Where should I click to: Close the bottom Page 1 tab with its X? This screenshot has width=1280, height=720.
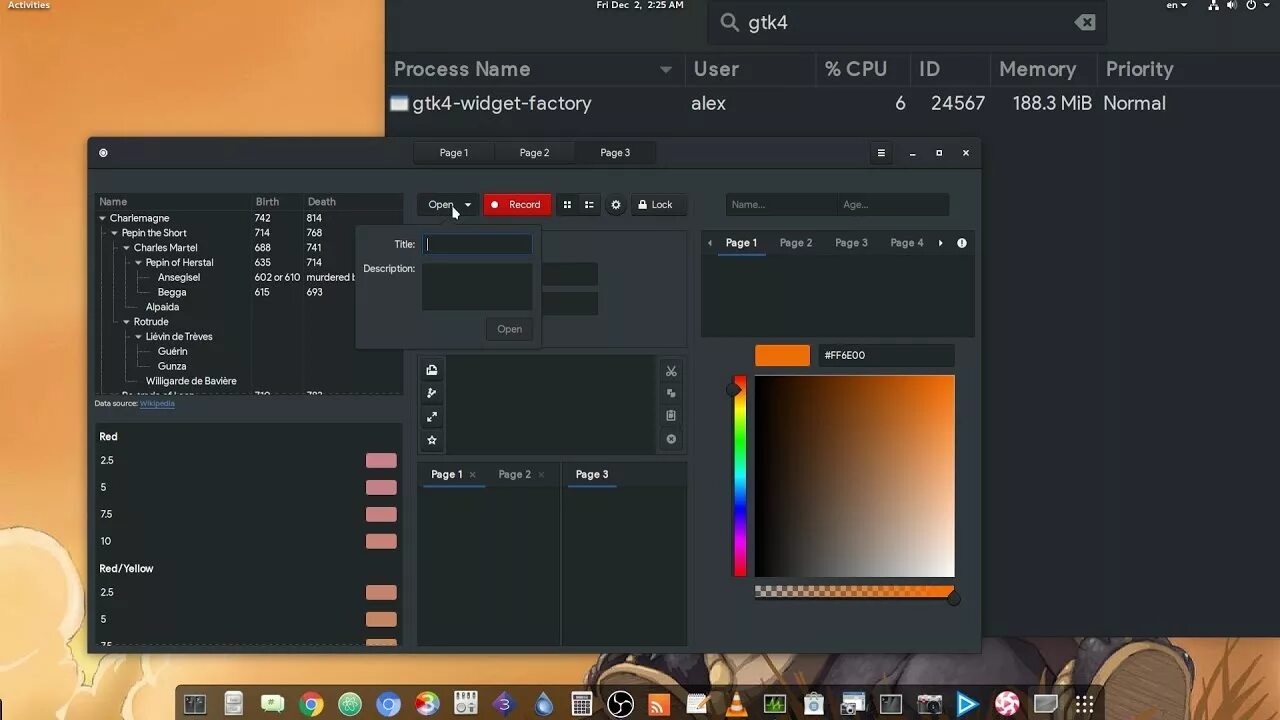473,475
